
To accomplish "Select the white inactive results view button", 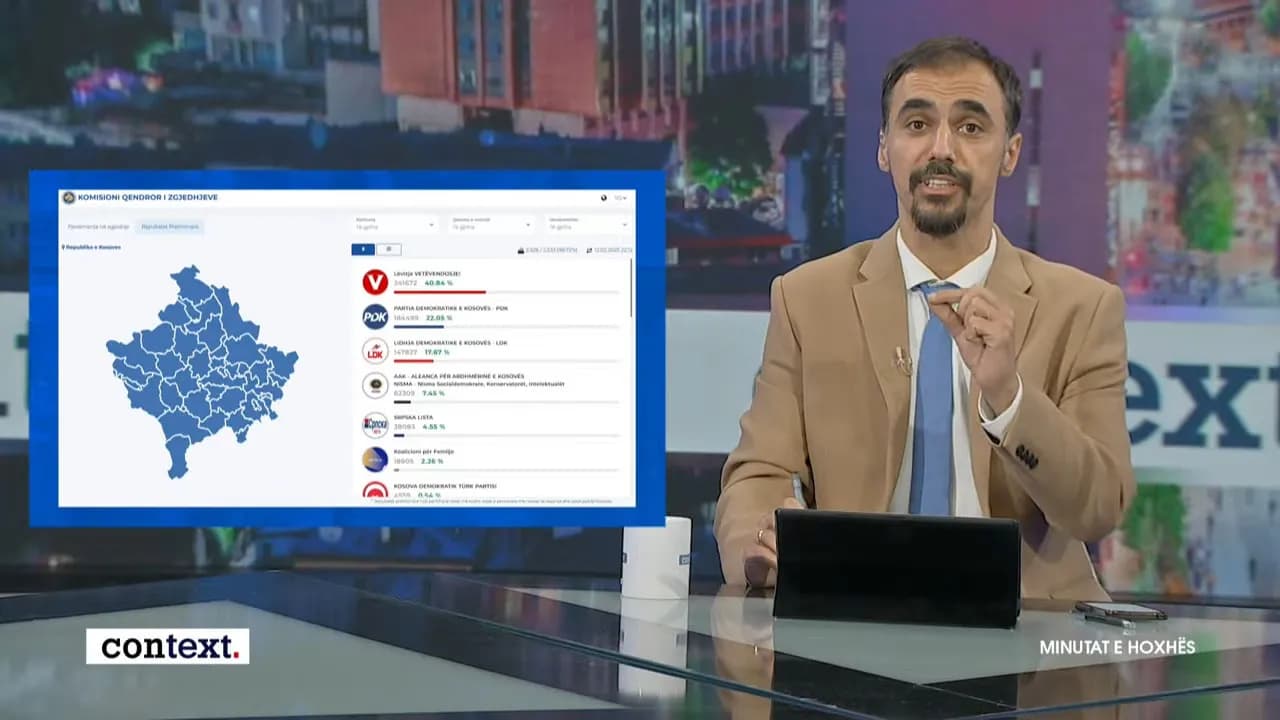I will click(x=388, y=249).
